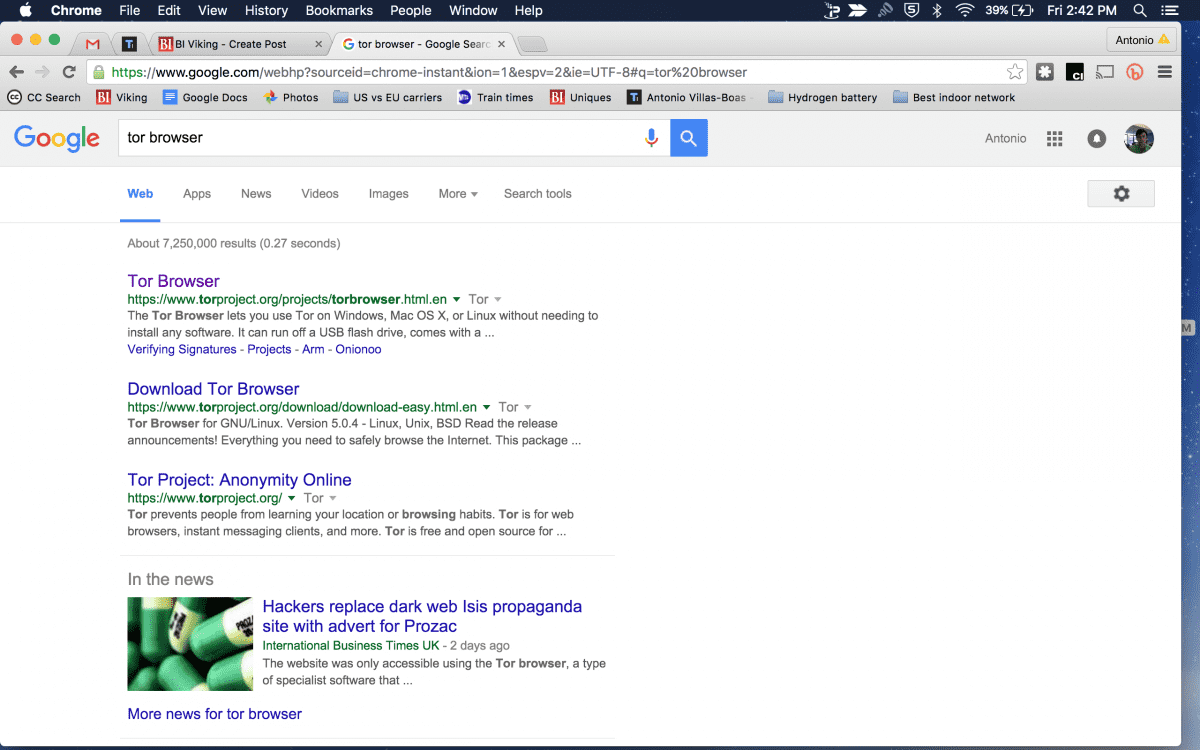Click More news for tor browser link

[214, 714]
